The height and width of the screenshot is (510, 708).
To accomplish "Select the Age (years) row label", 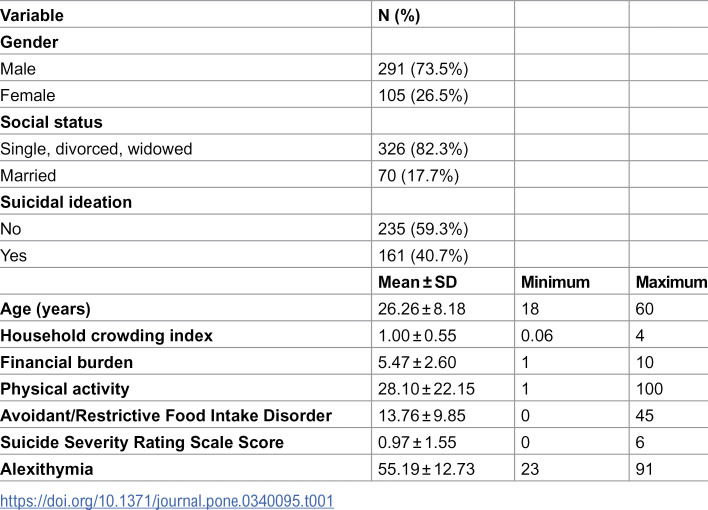I will [45, 309].
